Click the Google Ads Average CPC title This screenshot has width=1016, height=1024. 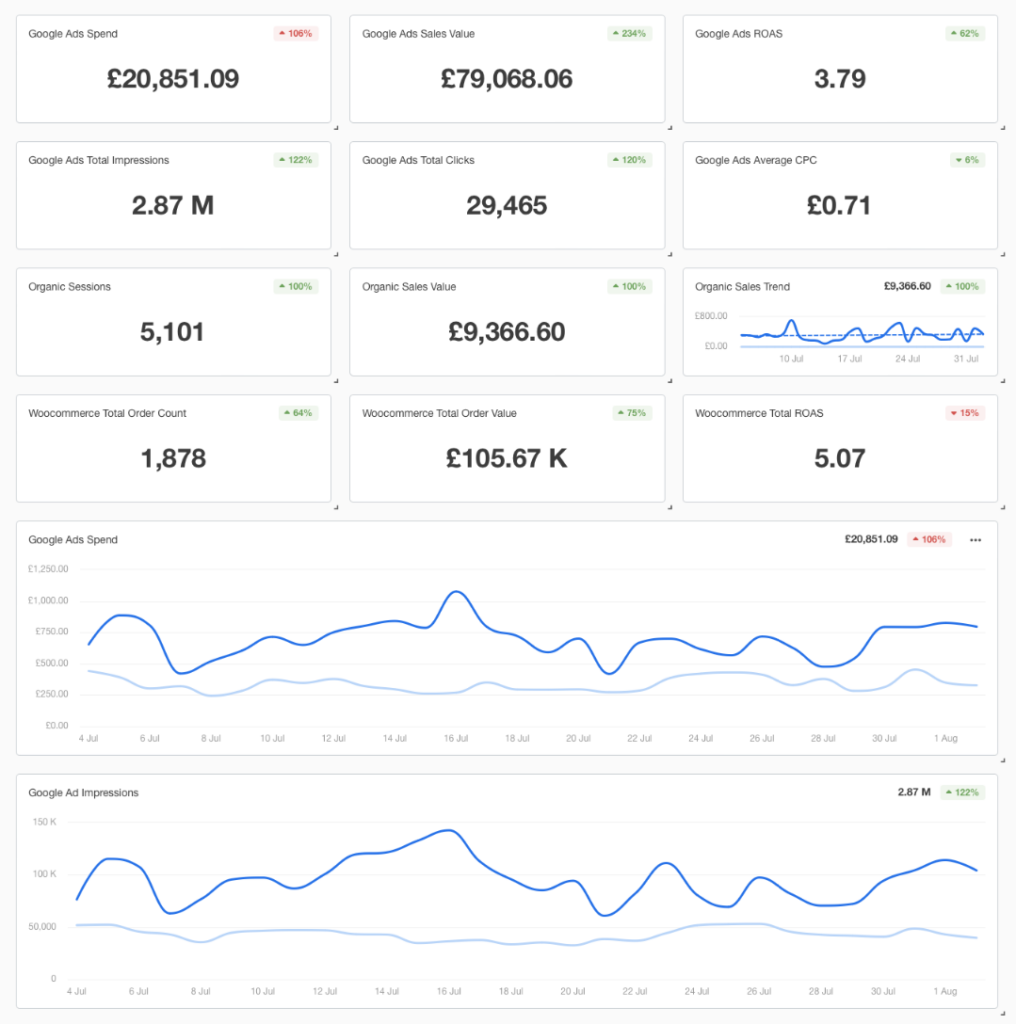755,161
